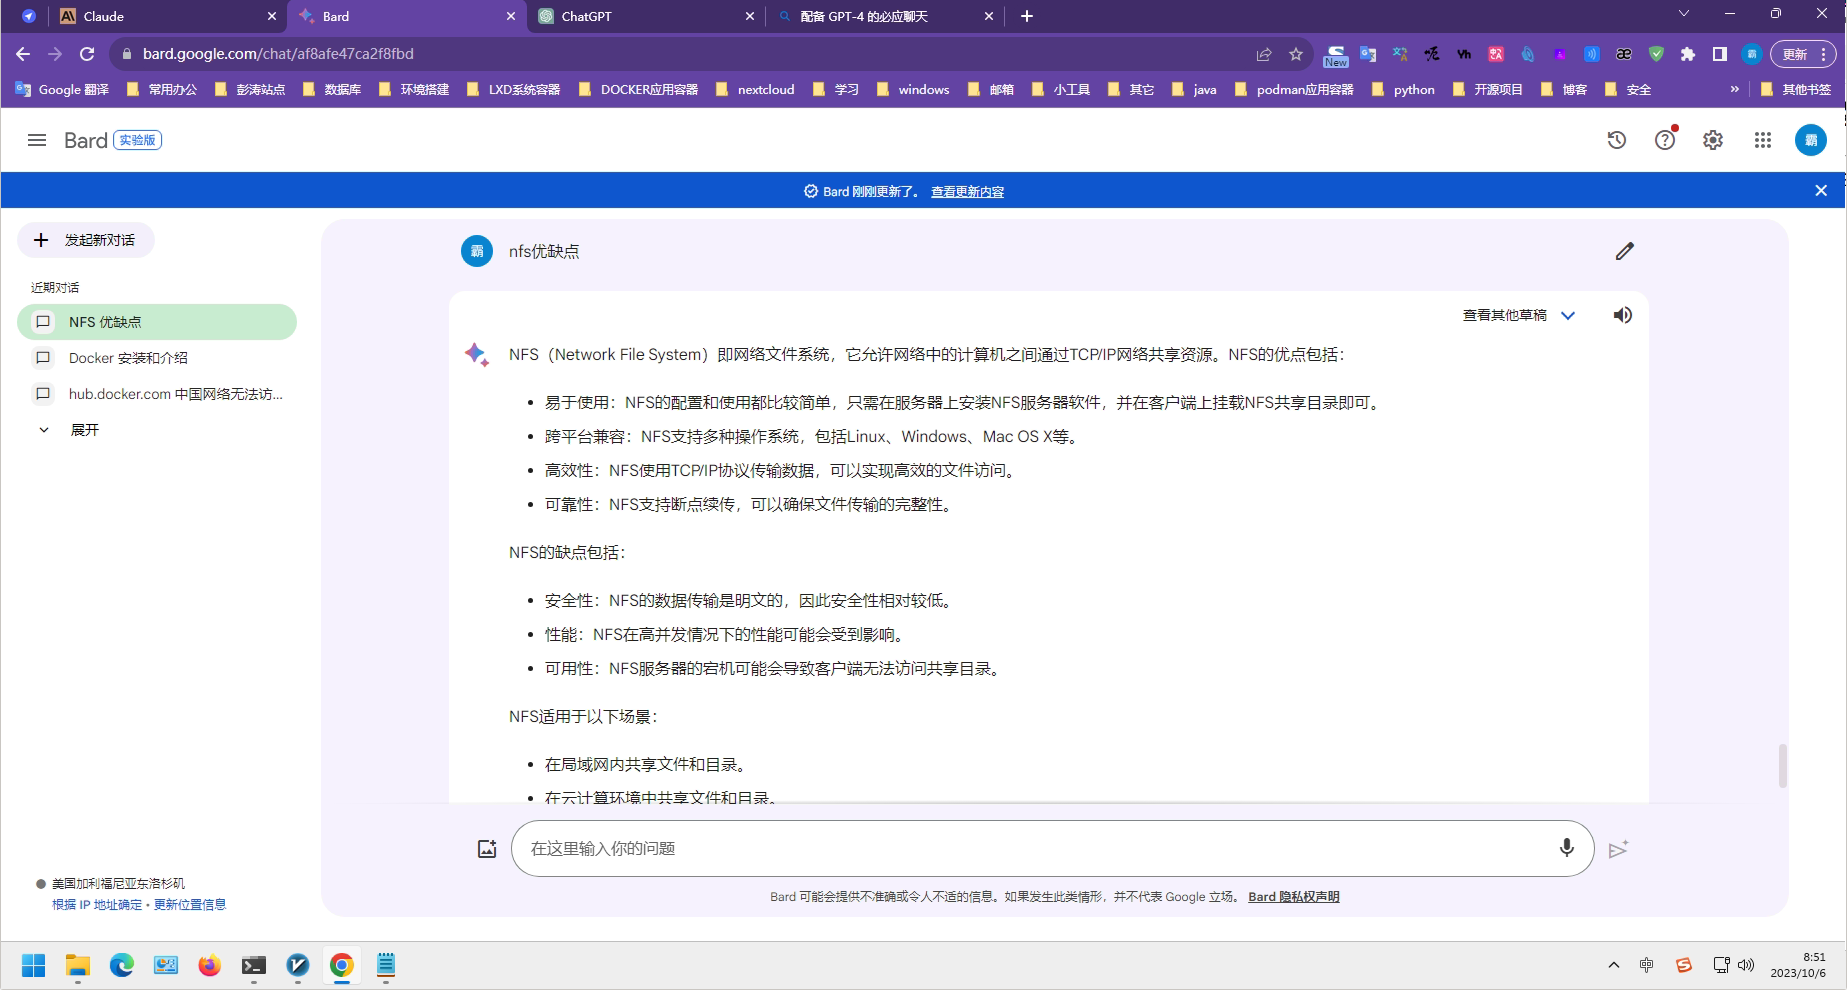Switch input method via 中 indicator

click(x=1646, y=965)
